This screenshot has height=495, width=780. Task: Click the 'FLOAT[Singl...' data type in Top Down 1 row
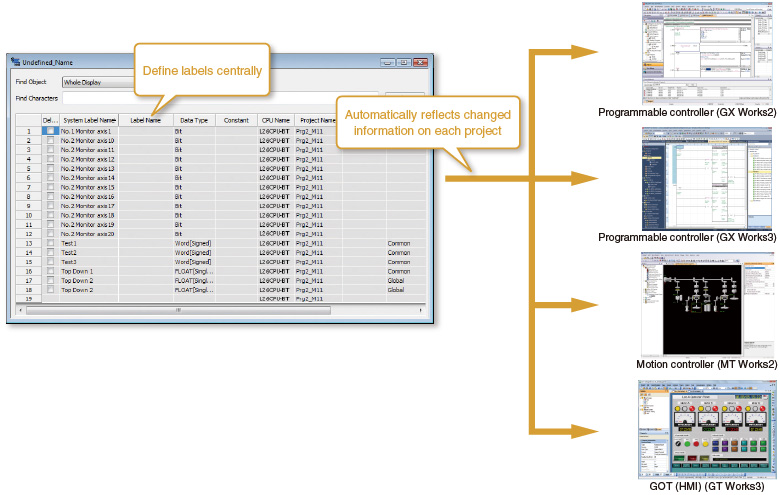tap(194, 271)
